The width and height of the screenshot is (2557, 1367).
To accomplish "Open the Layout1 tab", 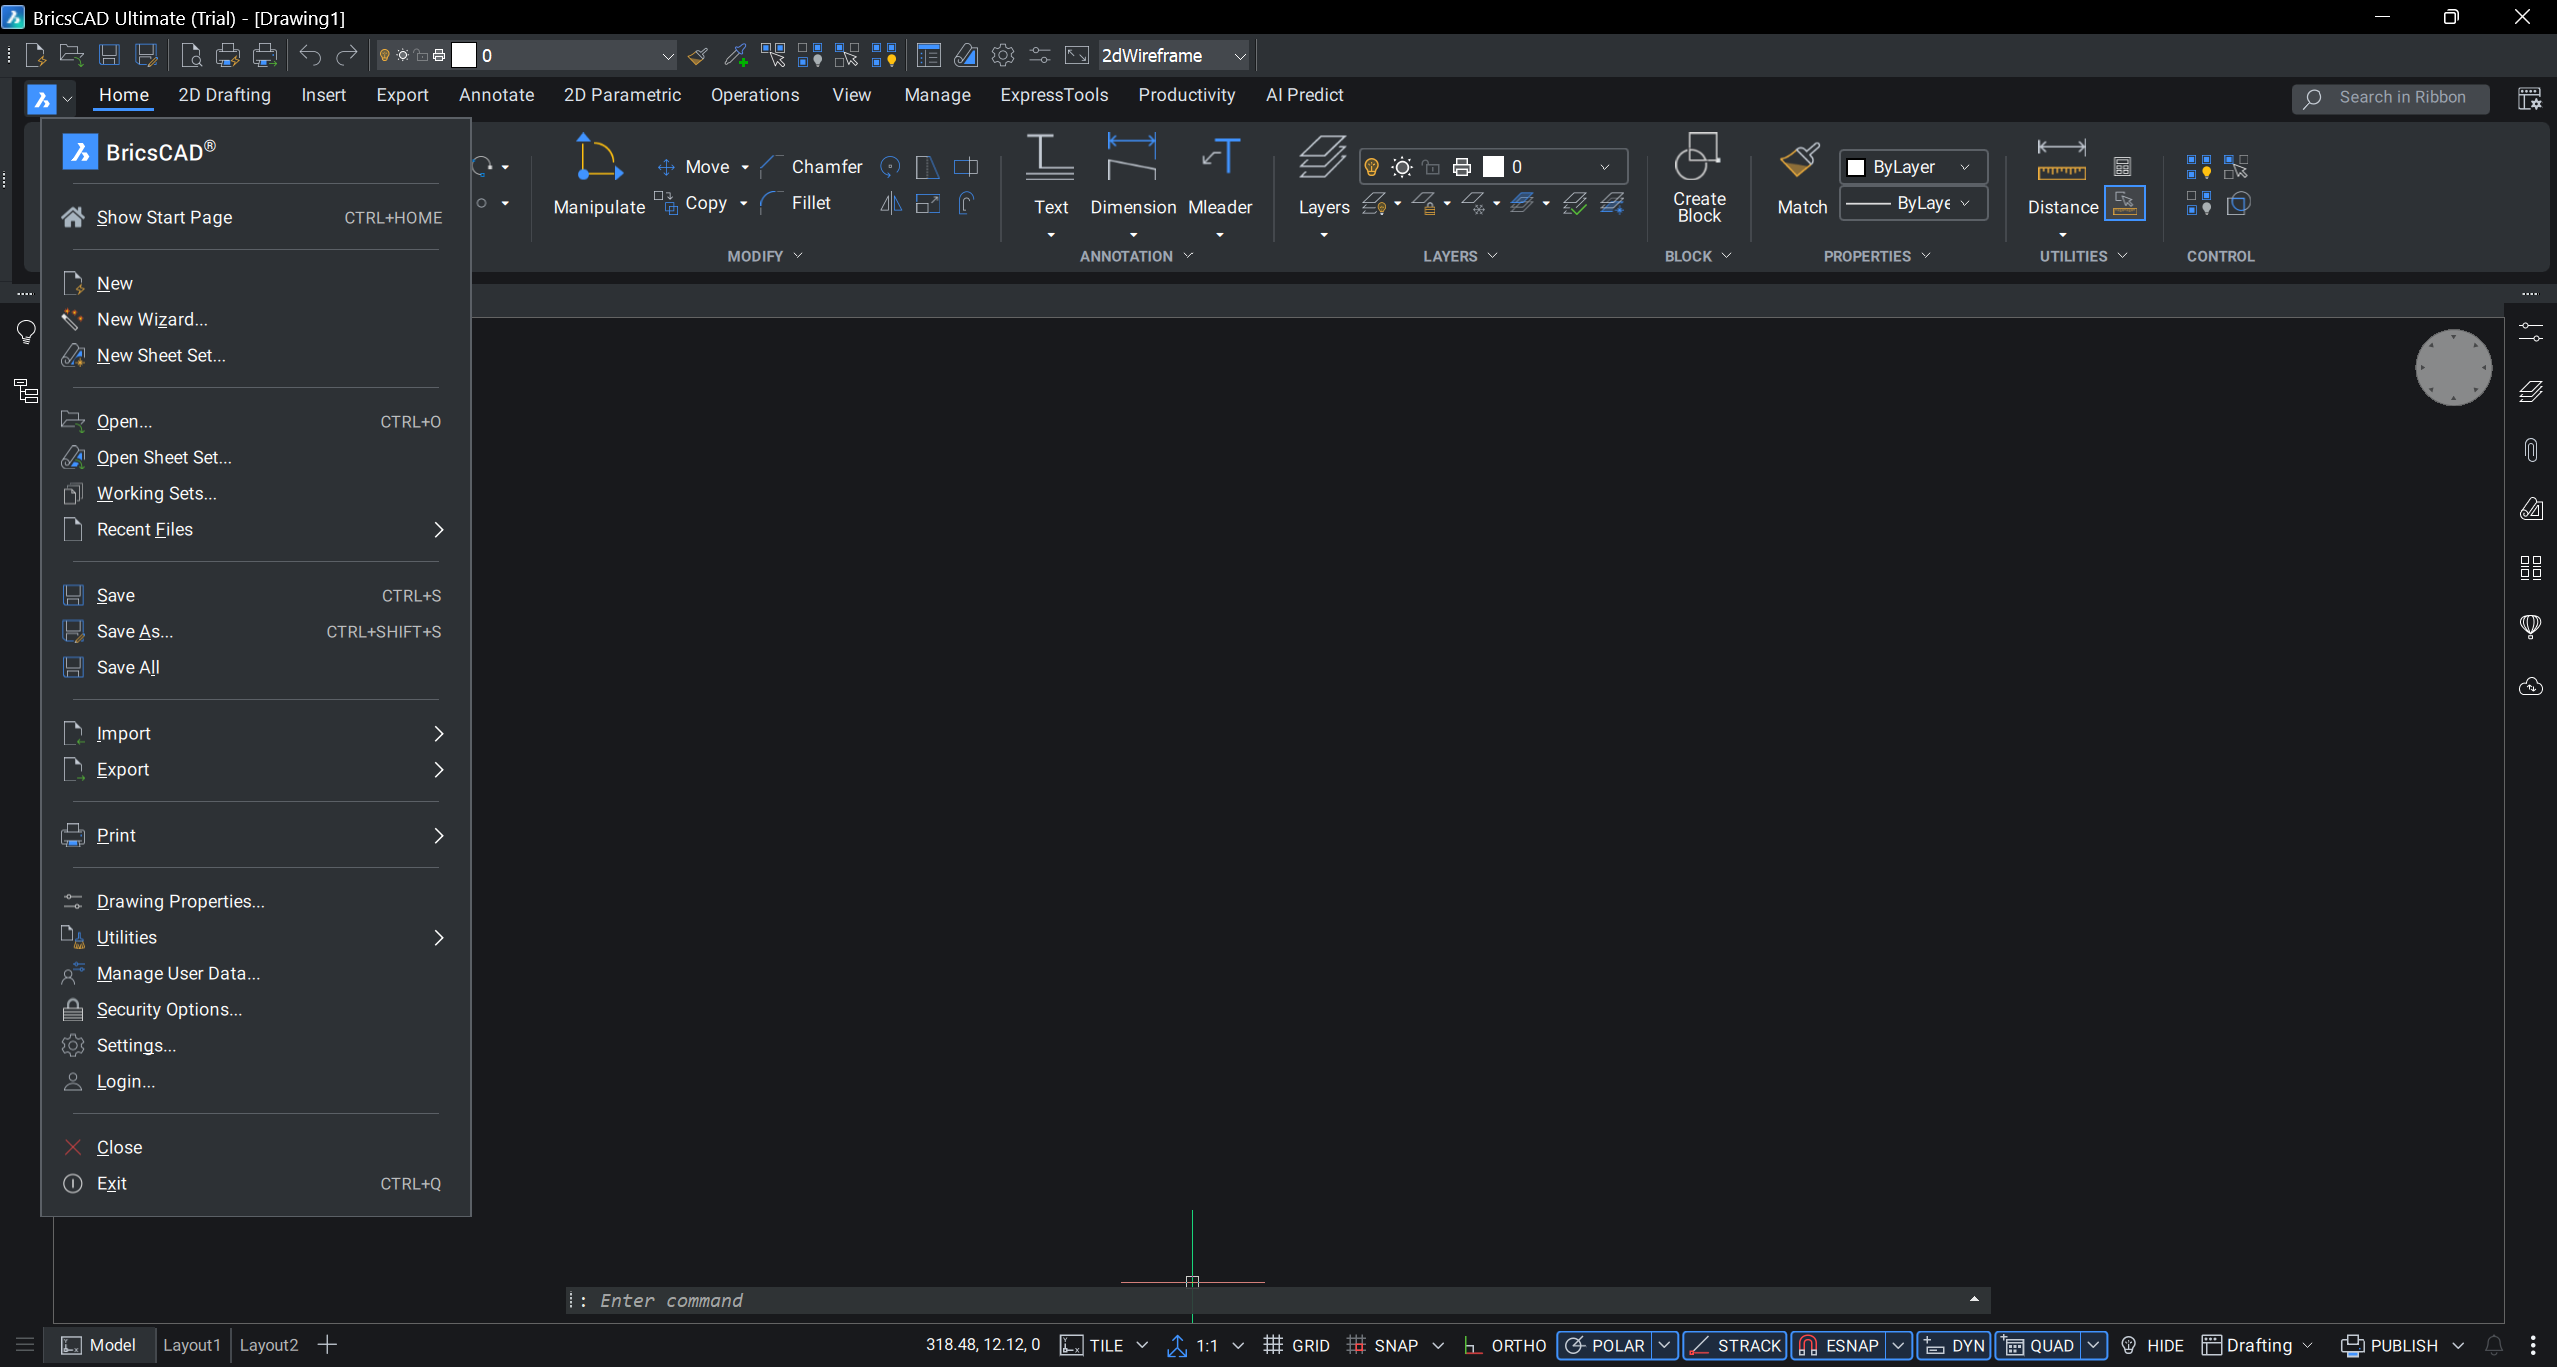I will [191, 1346].
